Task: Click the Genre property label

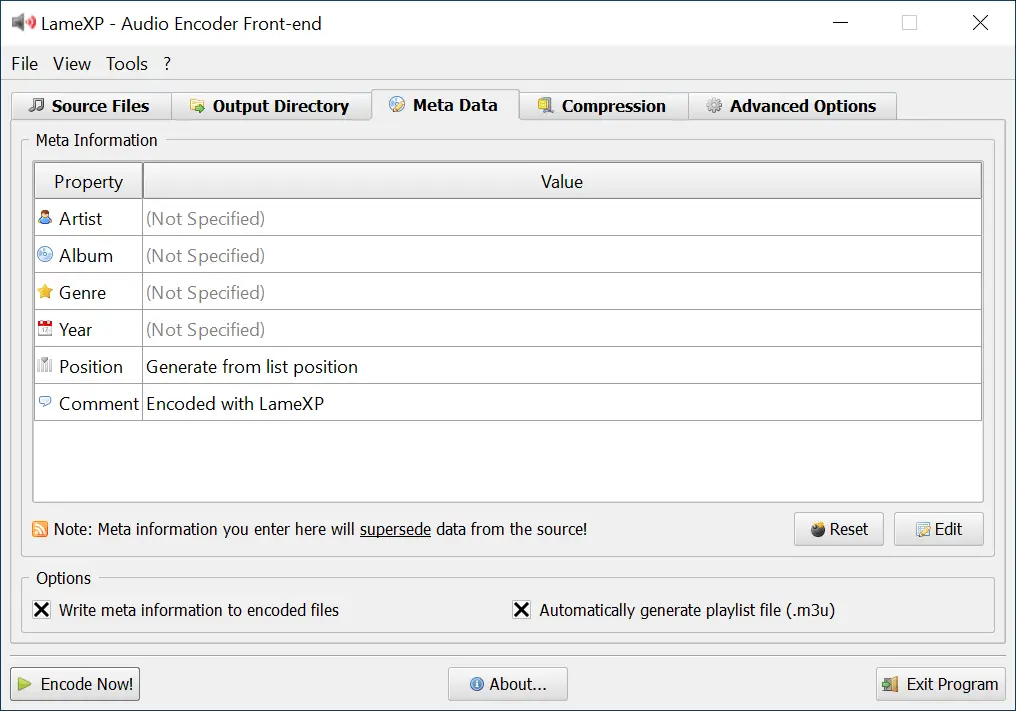Action: 82,292
